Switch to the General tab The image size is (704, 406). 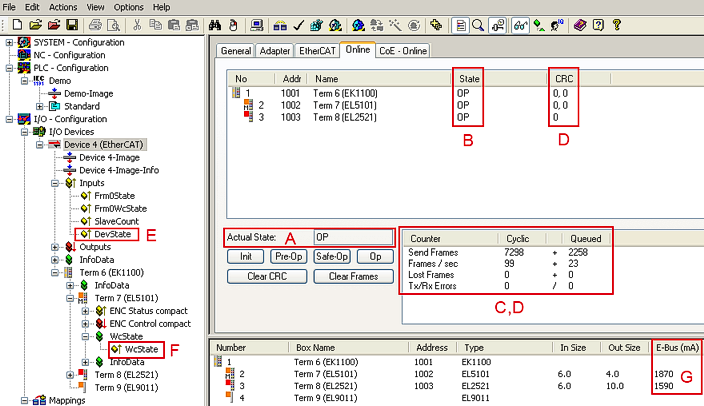[236, 51]
